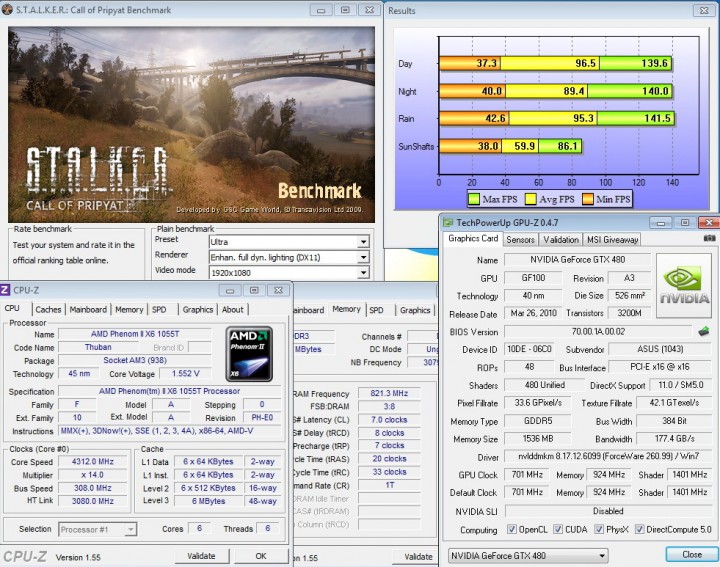Screen dimensions: 720x567
Task: Click the Release Date value Mar 26, 2010
Action: point(533,313)
